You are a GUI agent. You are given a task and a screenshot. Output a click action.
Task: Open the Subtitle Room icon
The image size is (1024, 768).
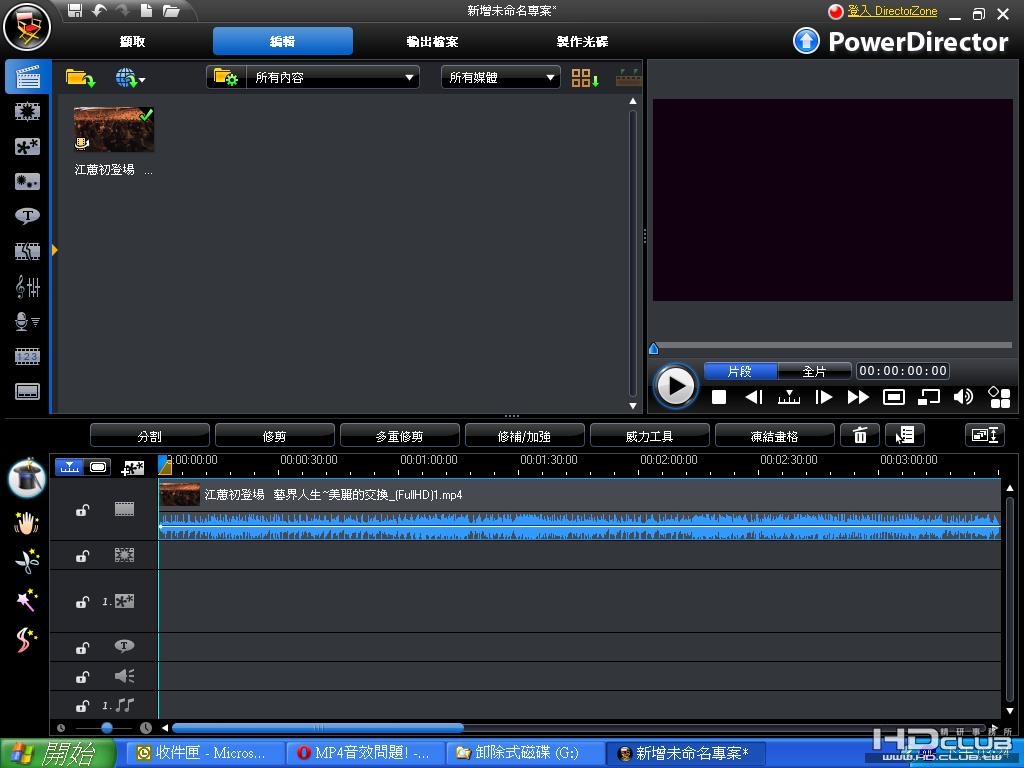pyautogui.click(x=27, y=392)
